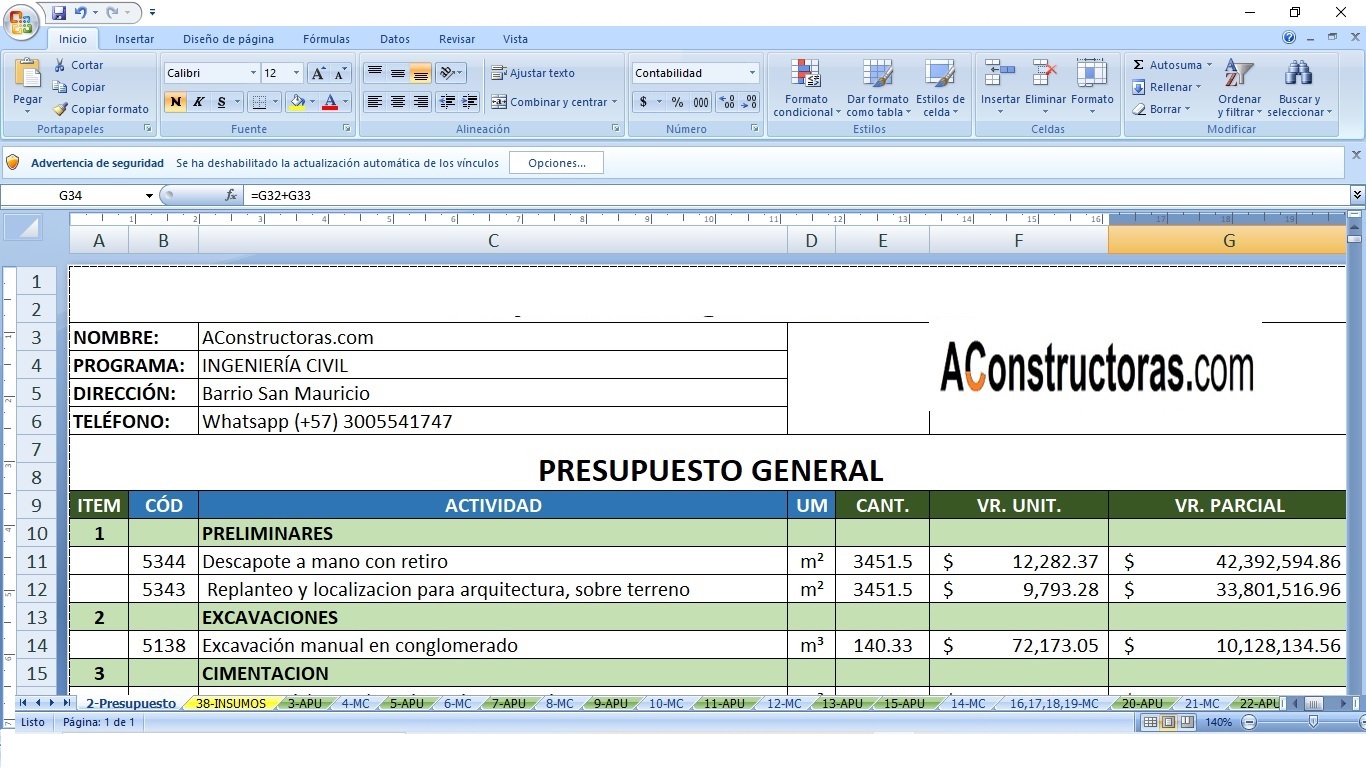Apply percent style format
1366x768 pixels.
point(677,102)
